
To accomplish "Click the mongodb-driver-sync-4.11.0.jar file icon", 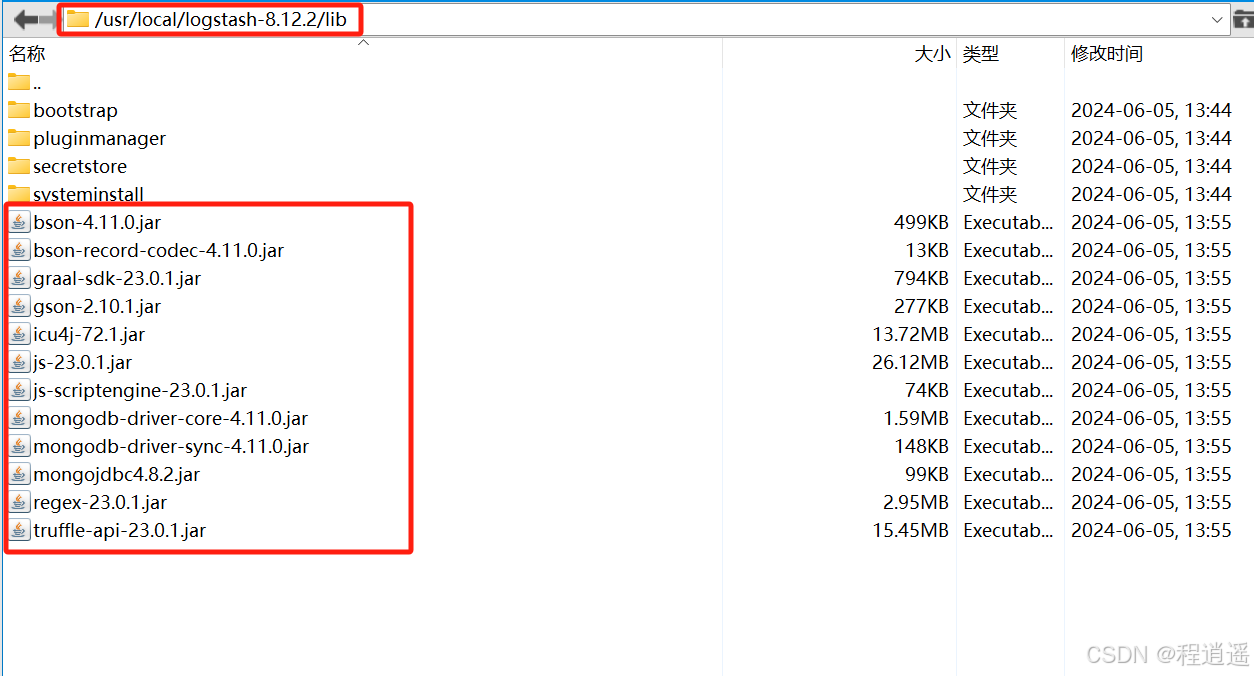I will [19, 446].
